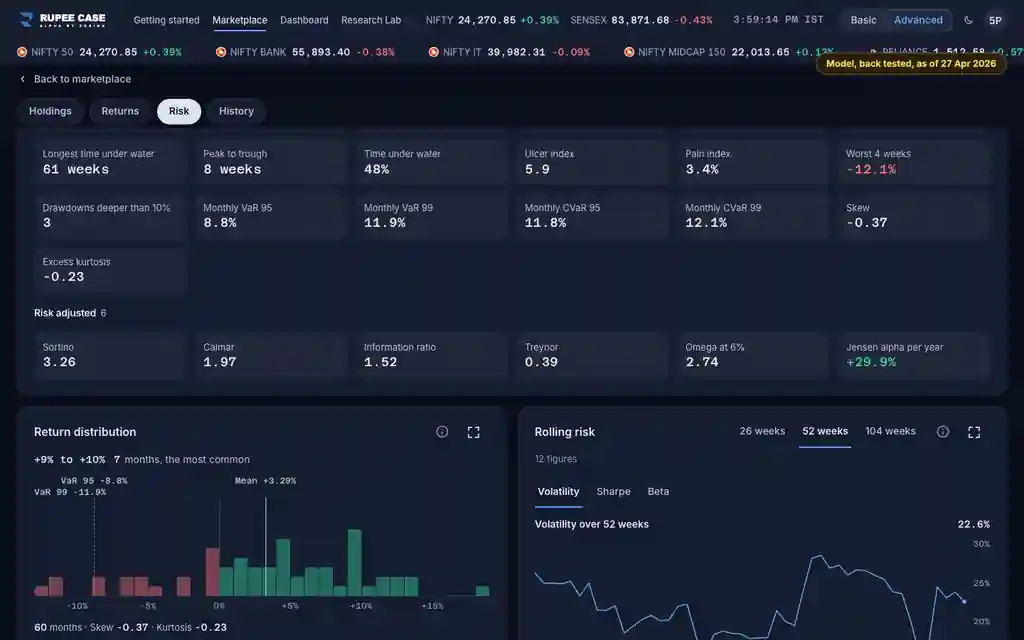1024x640 pixels.
Task: Go back to marketplace link
Action: 82,79
